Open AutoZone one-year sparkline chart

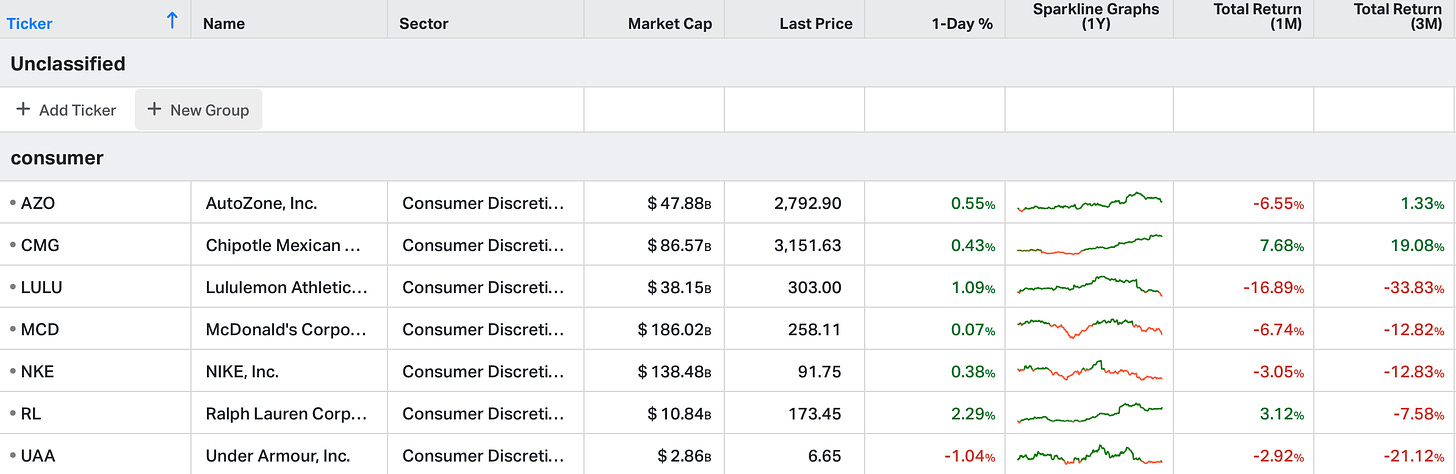pyautogui.click(x=1089, y=203)
